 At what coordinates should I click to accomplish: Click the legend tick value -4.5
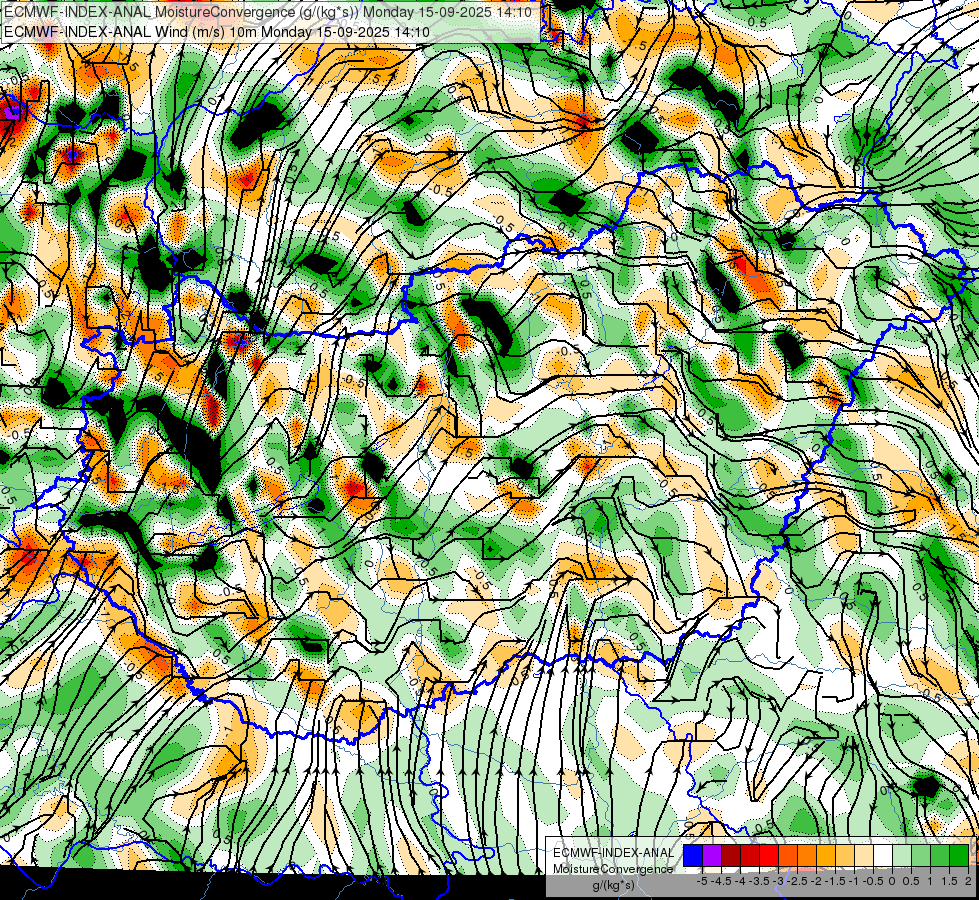[x=721, y=881]
